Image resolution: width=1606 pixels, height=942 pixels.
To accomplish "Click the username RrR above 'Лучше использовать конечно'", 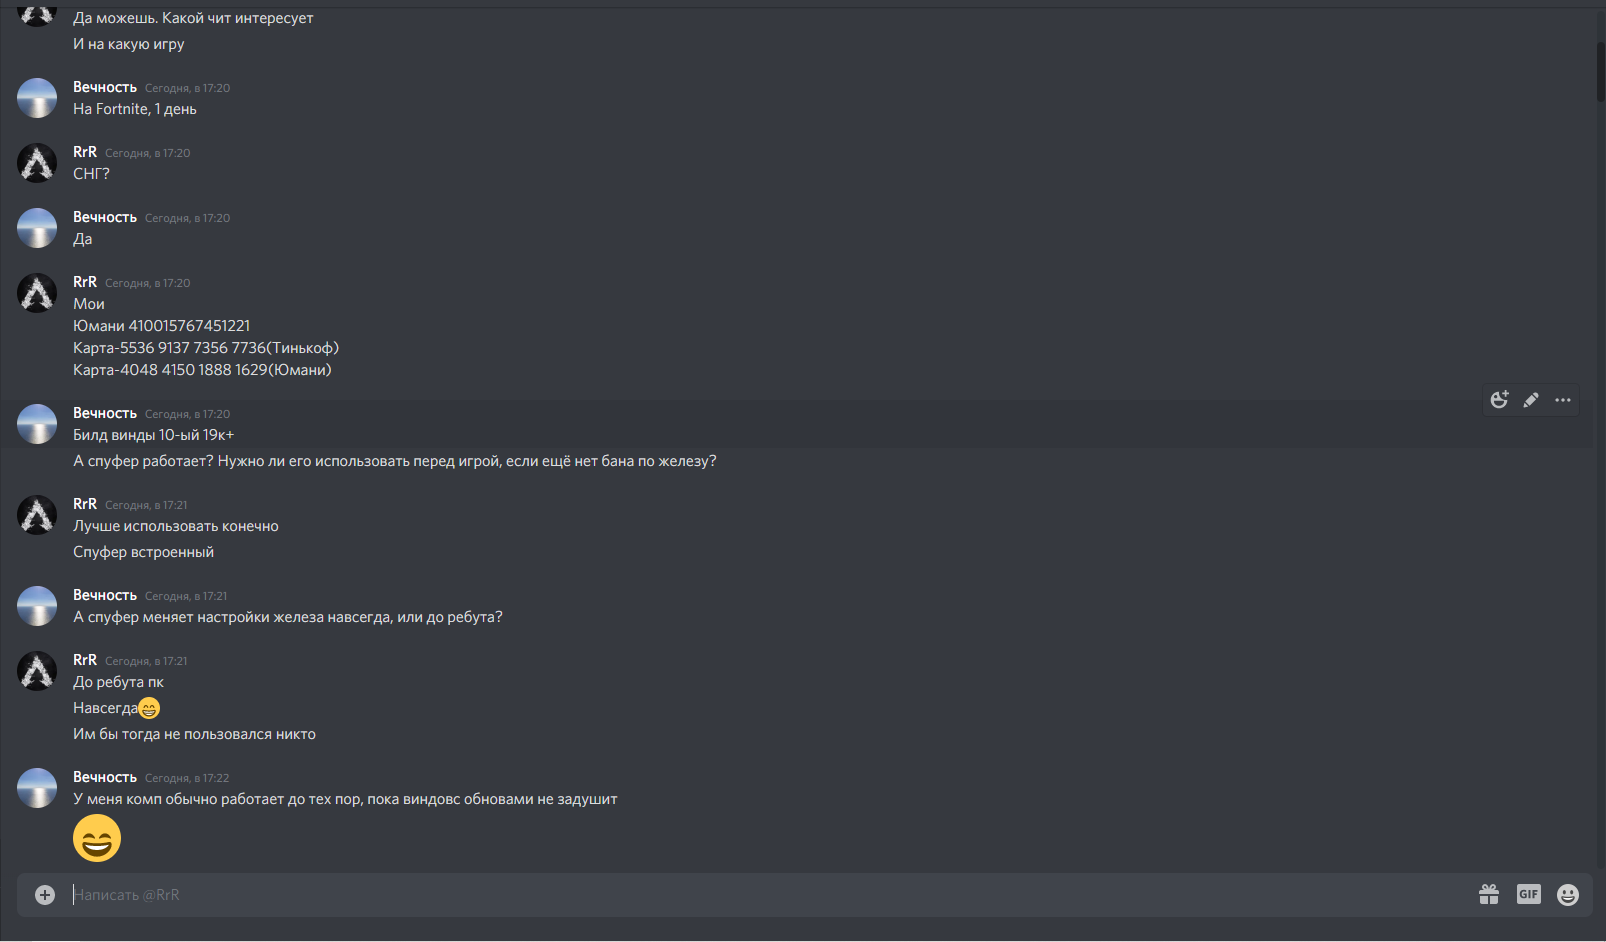I will (85, 504).
